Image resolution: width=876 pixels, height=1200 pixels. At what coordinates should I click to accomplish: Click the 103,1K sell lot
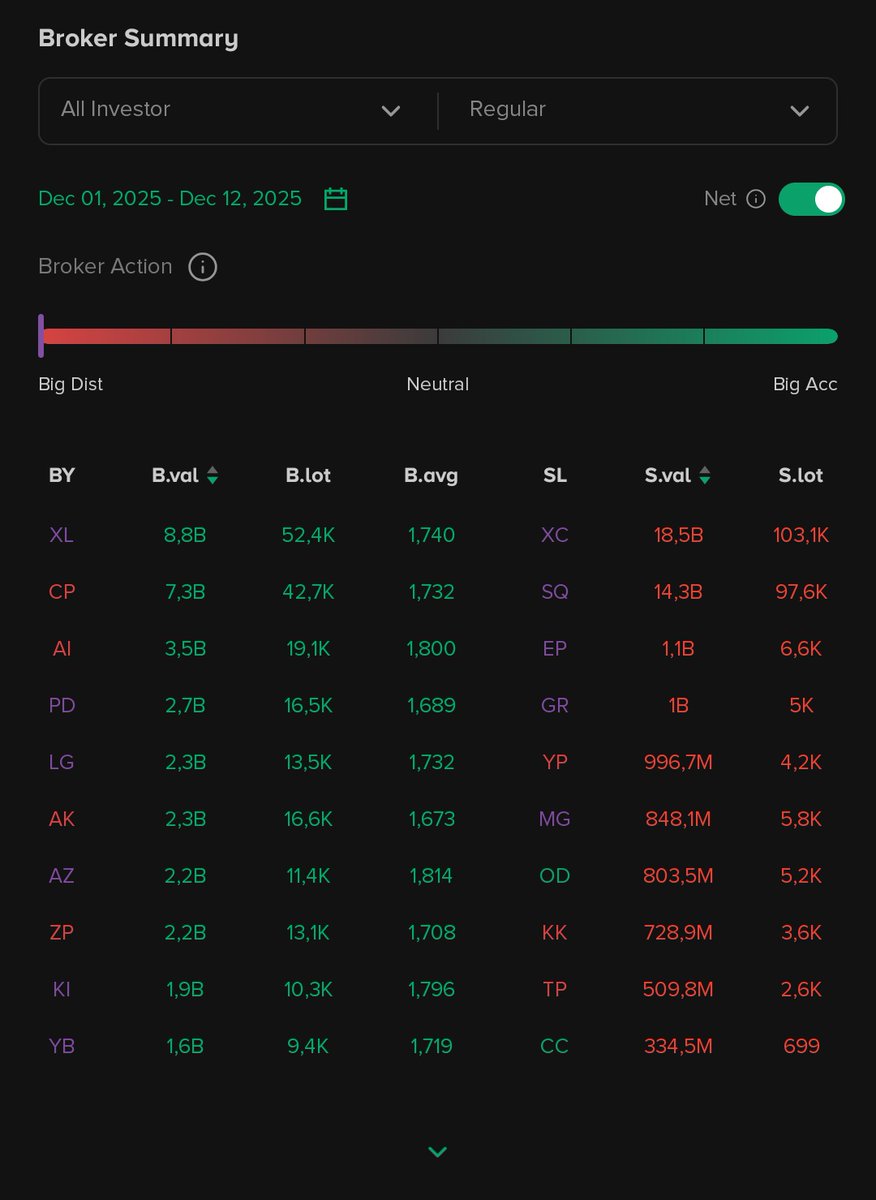point(801,535)
